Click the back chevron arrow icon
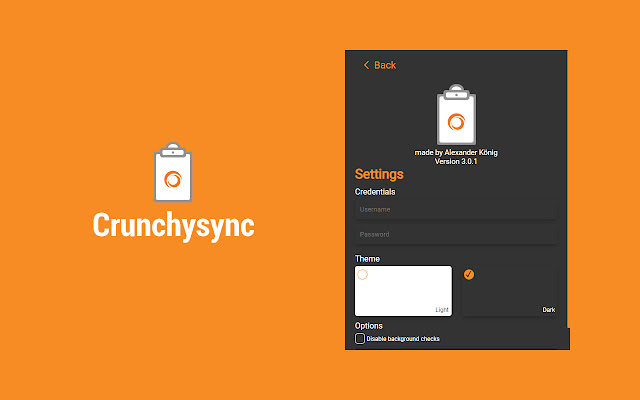Screen dimensions: 640x400 click(x=366, y=65)
